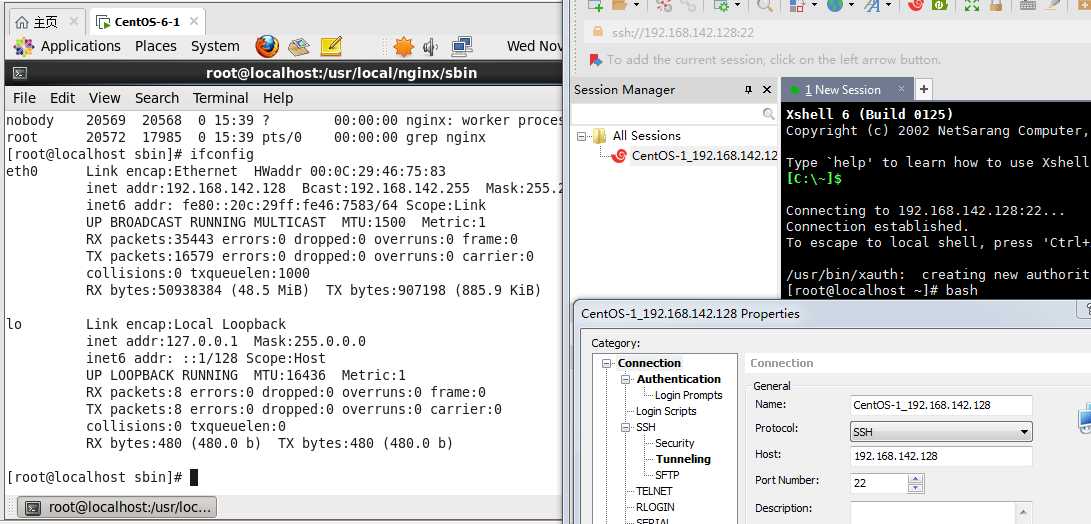Collapse the SSH category node

pos(626,427)
